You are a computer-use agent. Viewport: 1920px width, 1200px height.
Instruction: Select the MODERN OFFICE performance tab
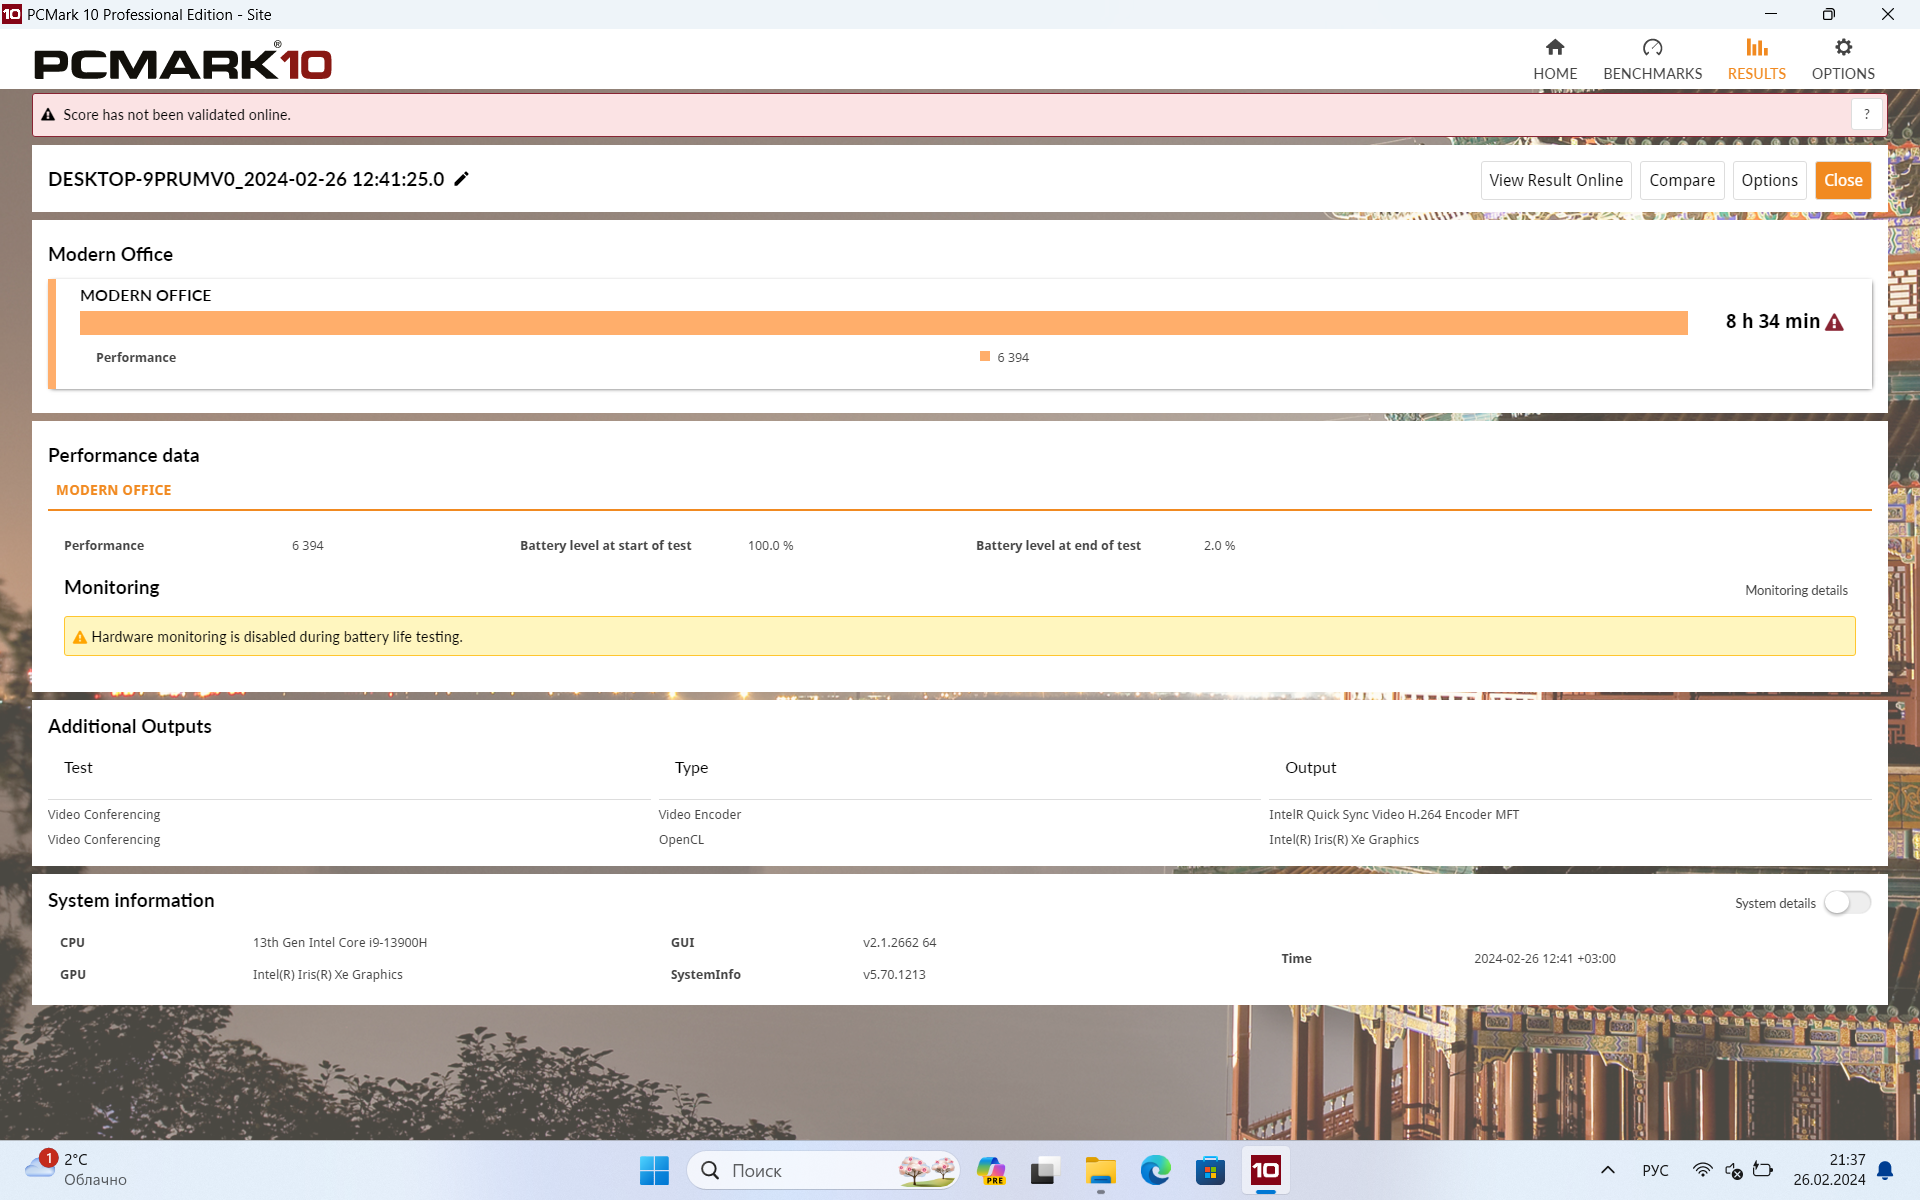(114, 490)
